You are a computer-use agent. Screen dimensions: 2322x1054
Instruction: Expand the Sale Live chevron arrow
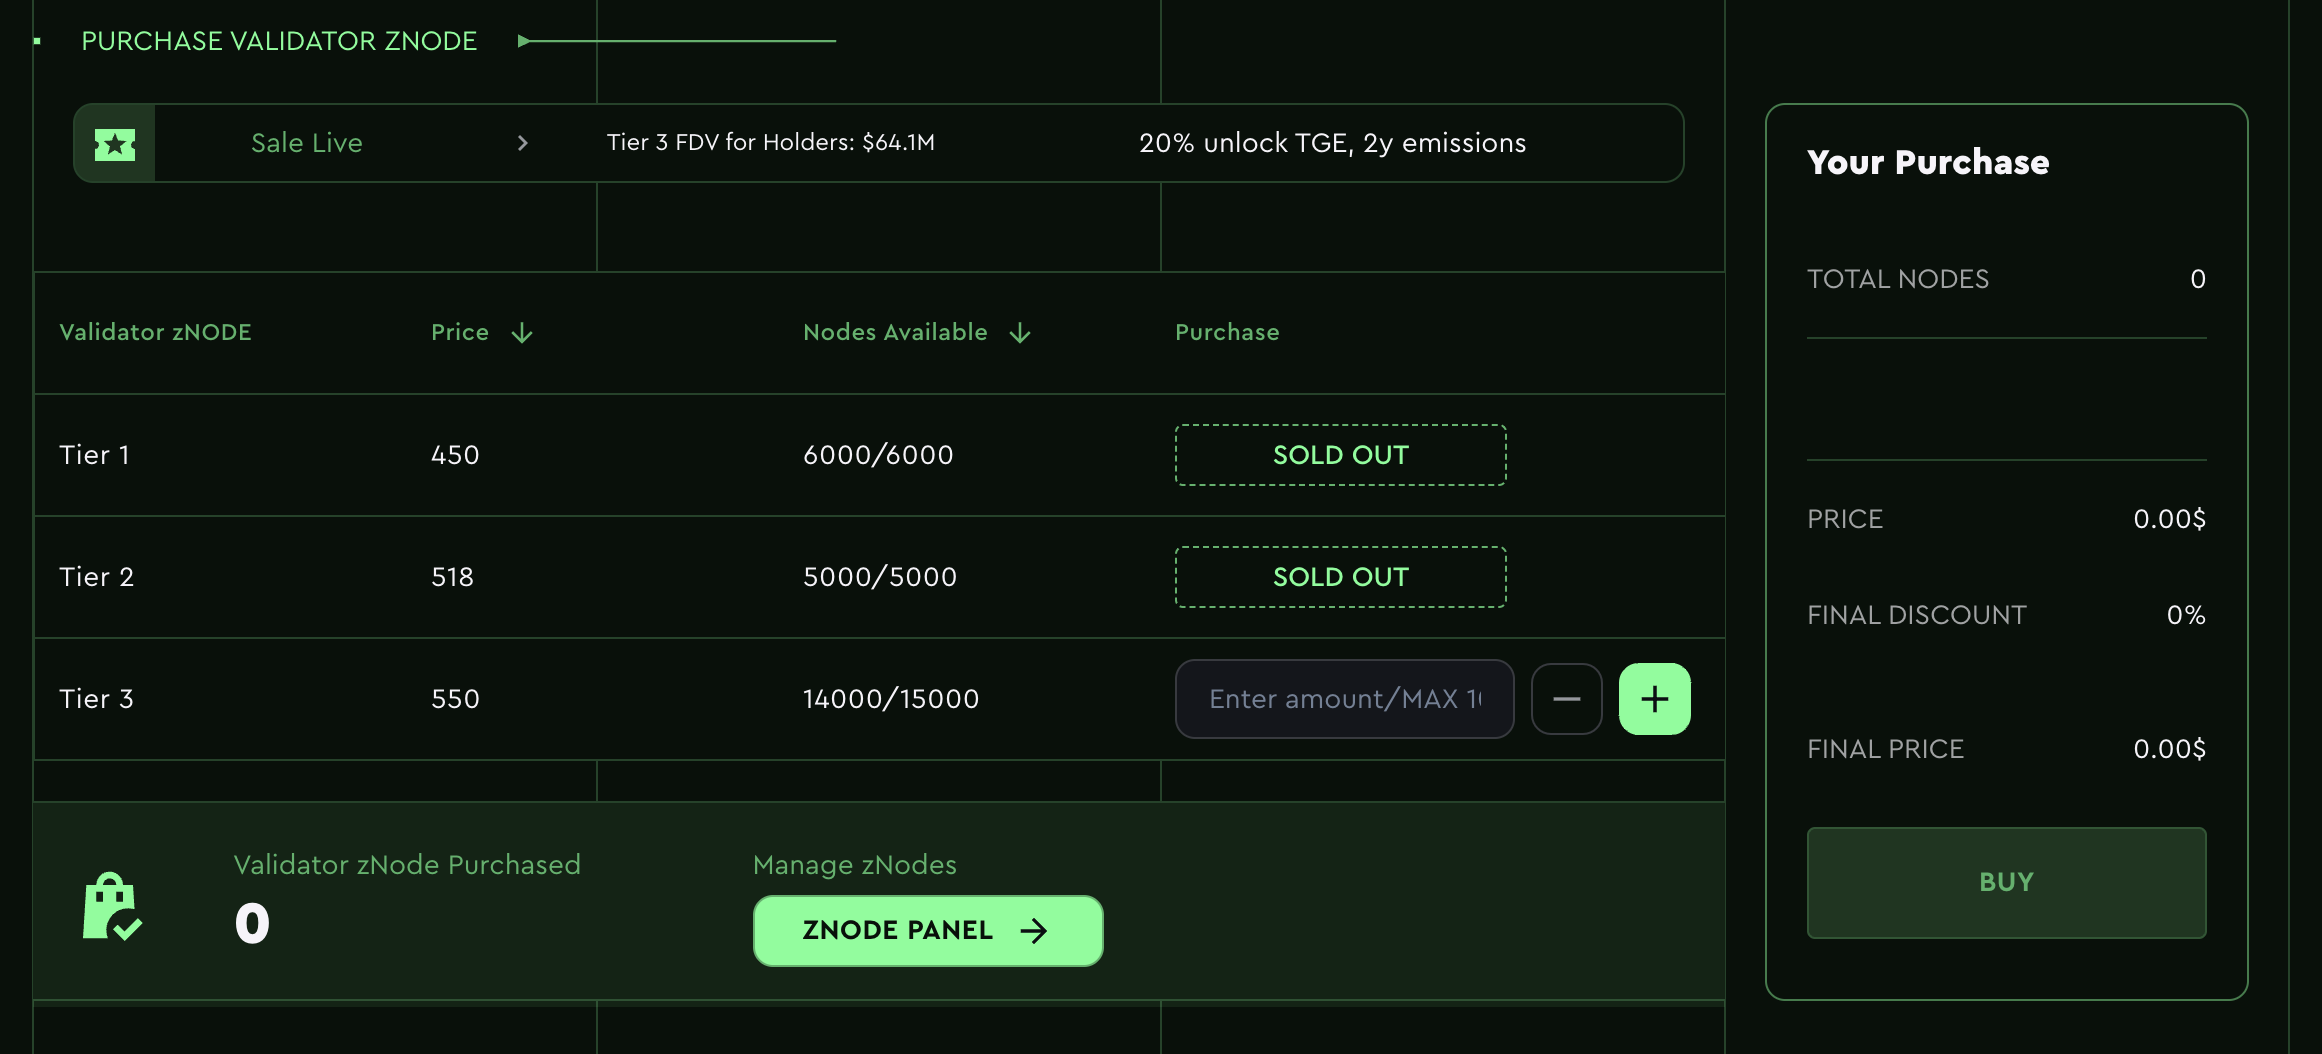pos(522,143)
